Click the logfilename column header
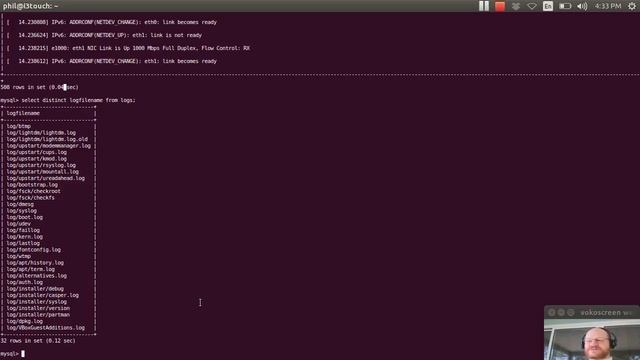This screenshot has height=360, width=640. [x=23, y=113]
